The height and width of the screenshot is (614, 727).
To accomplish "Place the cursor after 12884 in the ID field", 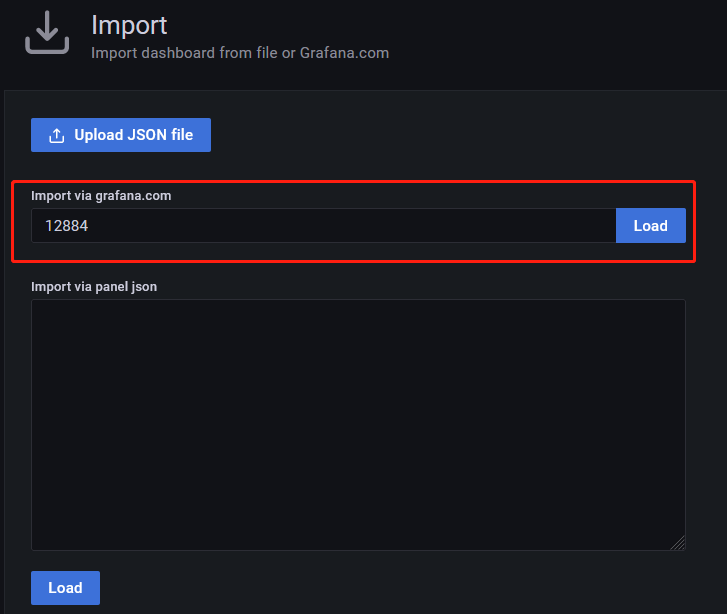I will tap(91, 226).
